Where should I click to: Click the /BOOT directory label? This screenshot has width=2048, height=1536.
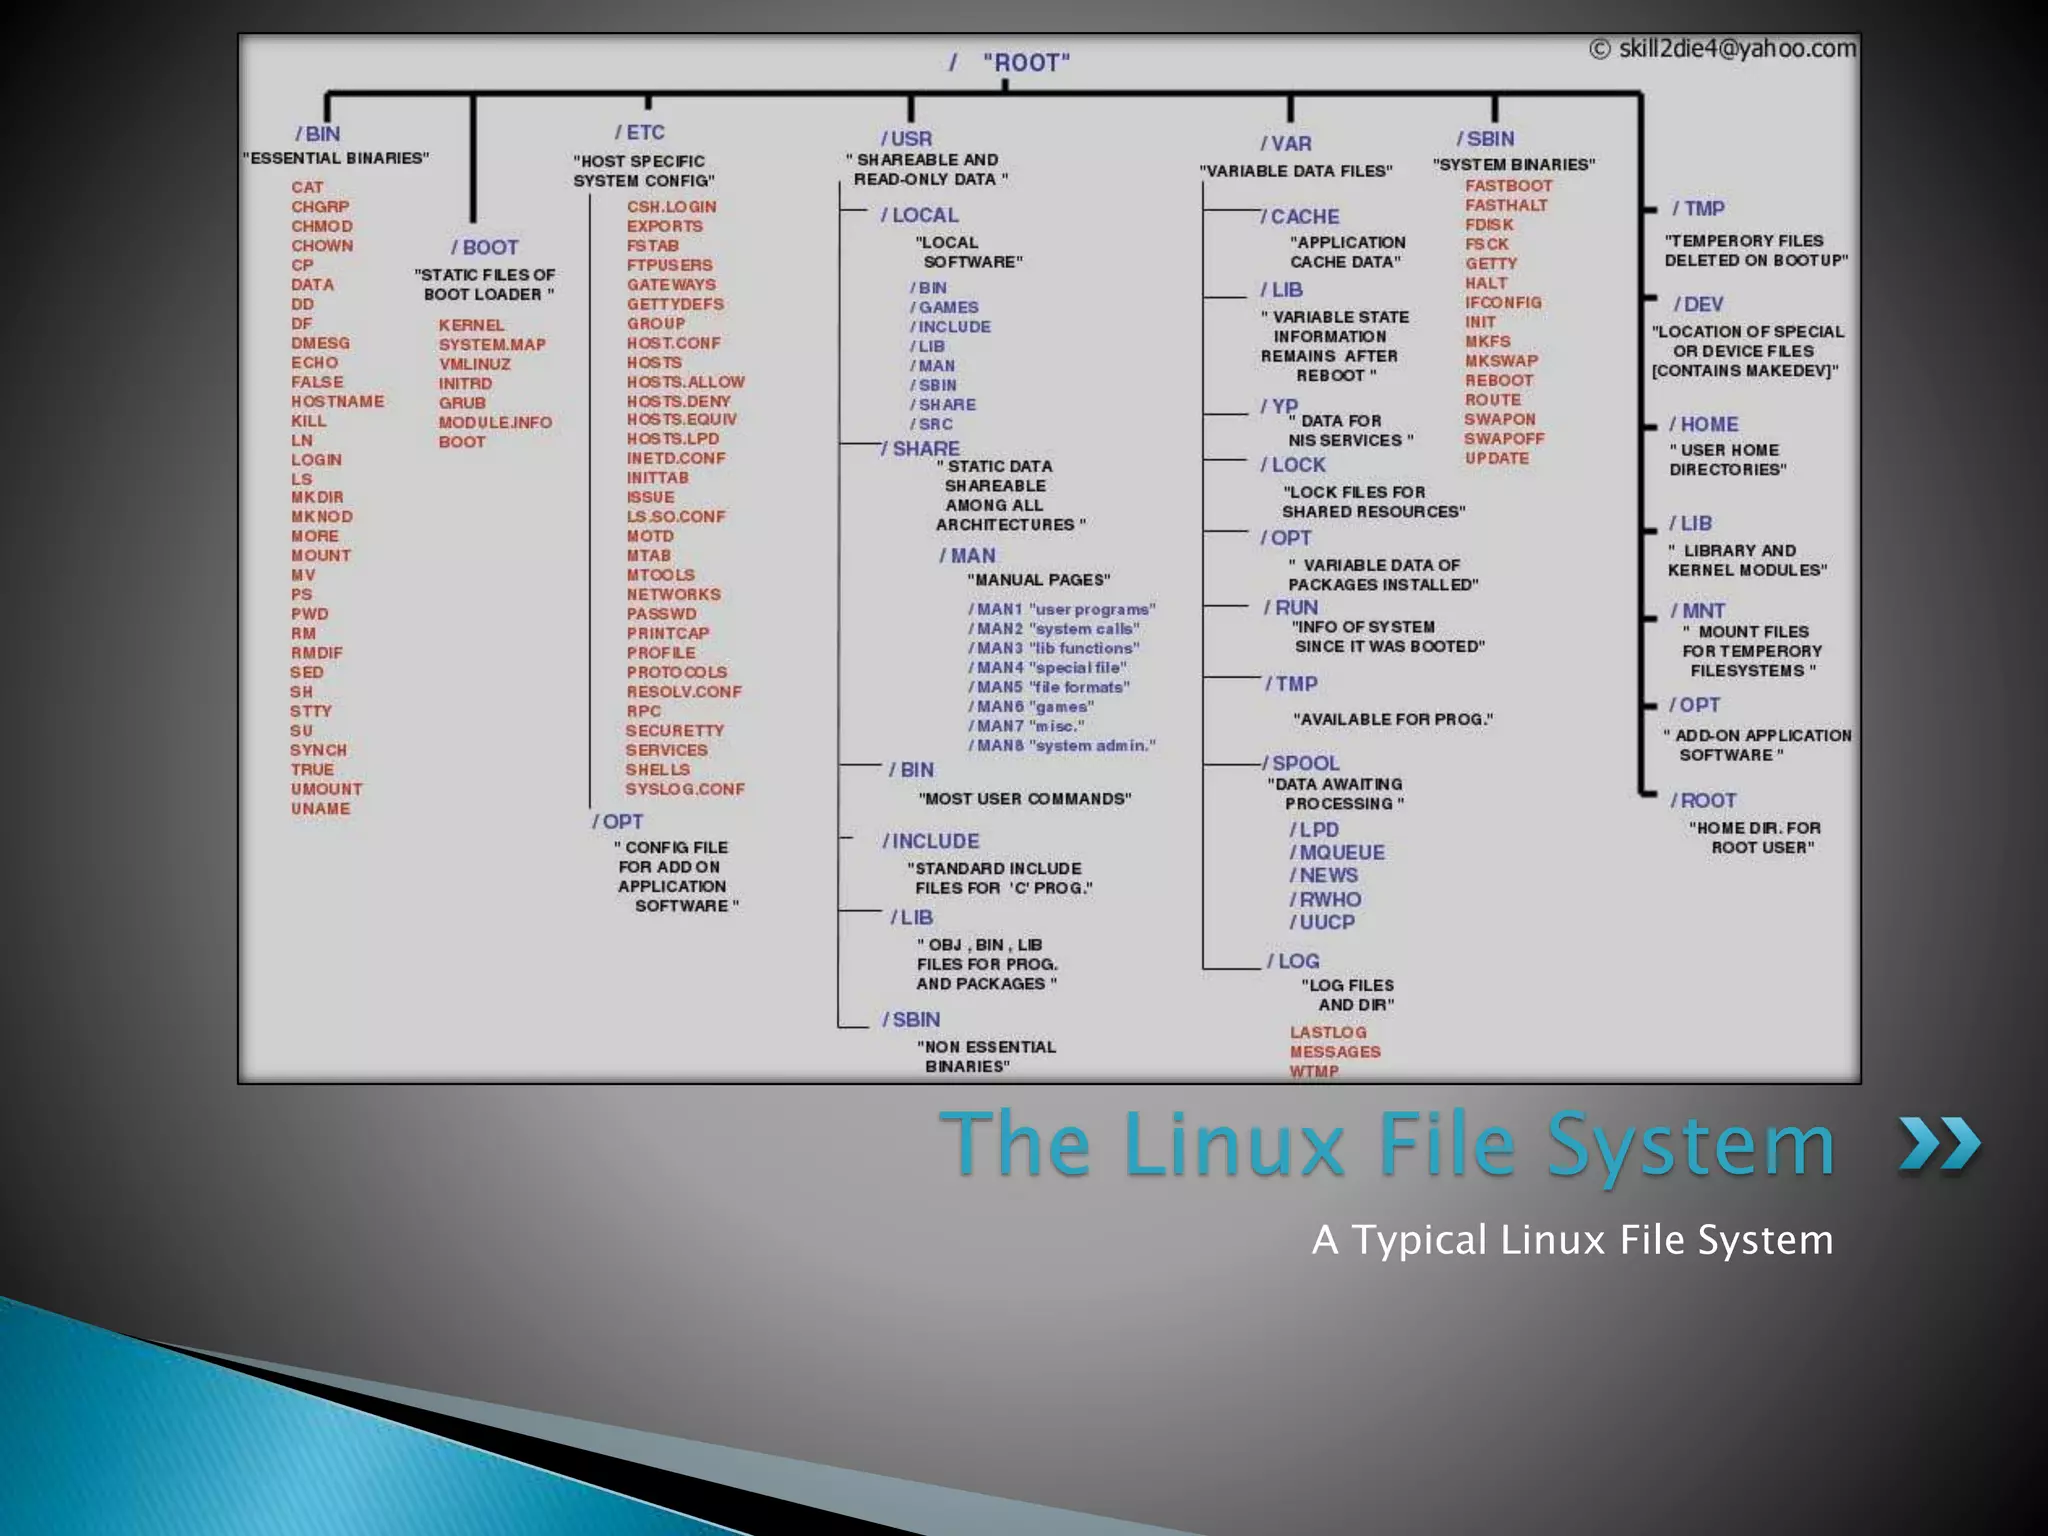pos(484,247)
